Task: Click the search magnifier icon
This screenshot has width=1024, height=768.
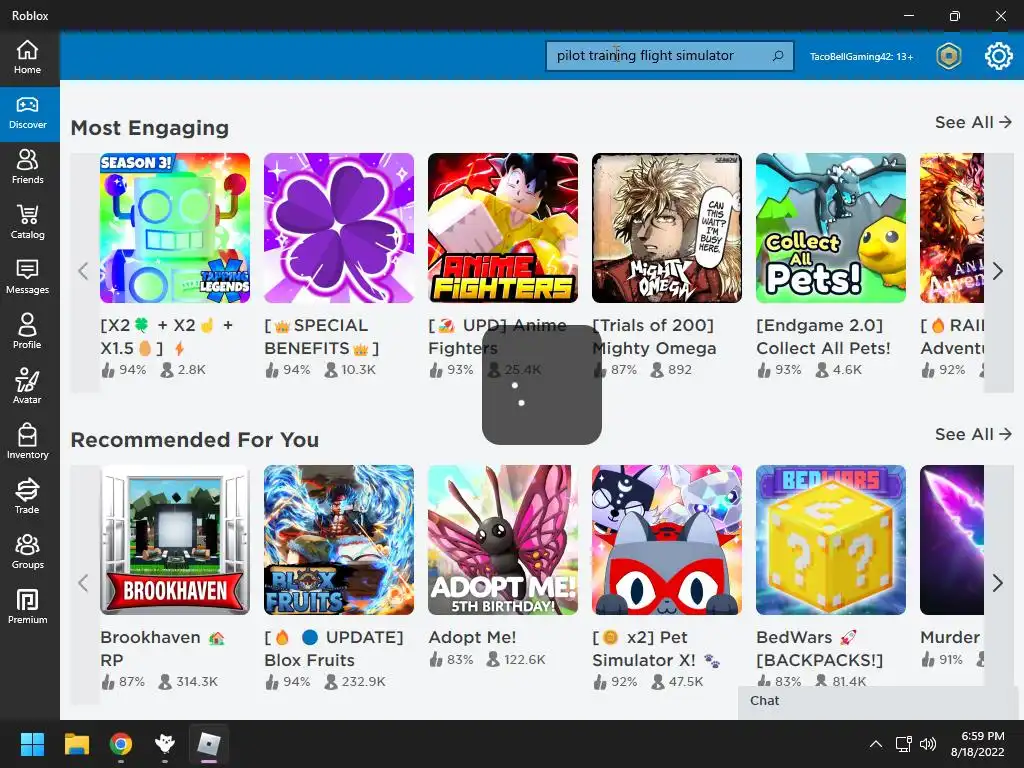Action: (x=778, y=56)
